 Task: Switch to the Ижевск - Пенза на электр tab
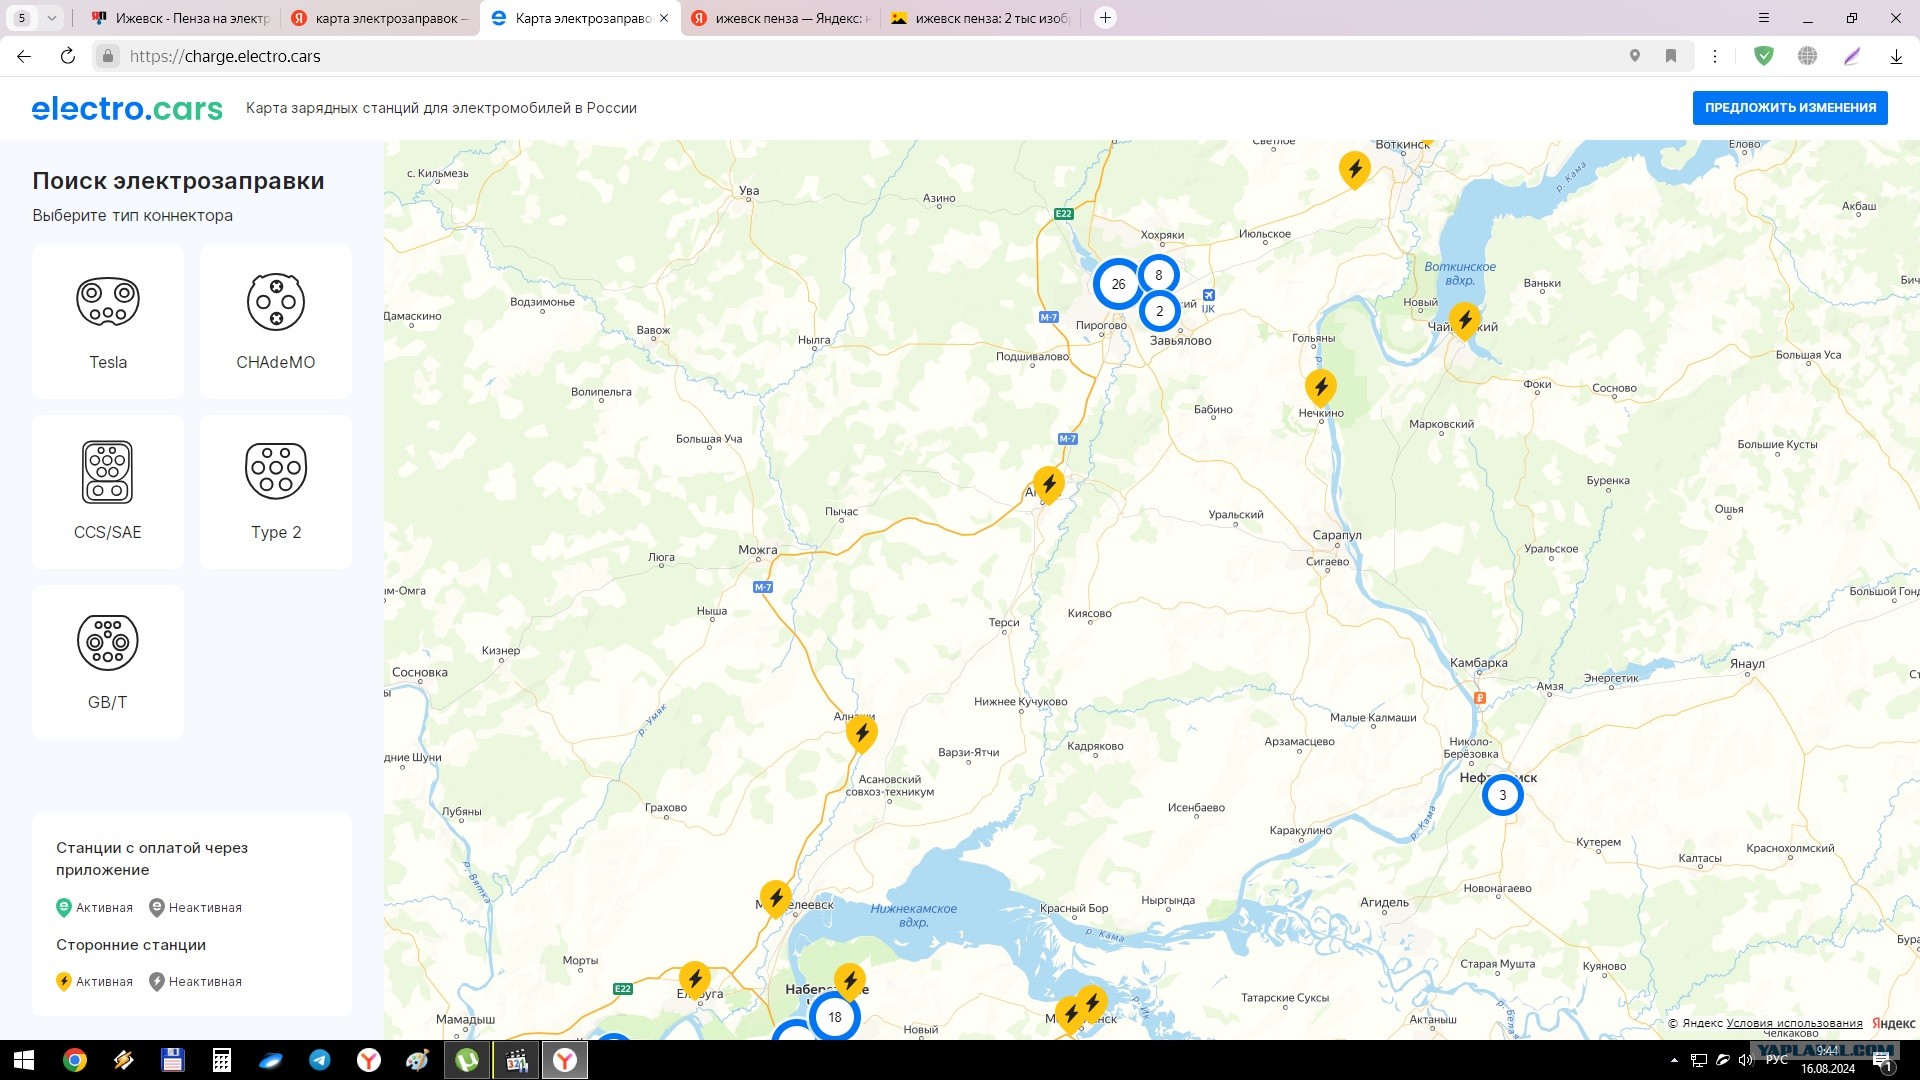click(x=180, y=18)
